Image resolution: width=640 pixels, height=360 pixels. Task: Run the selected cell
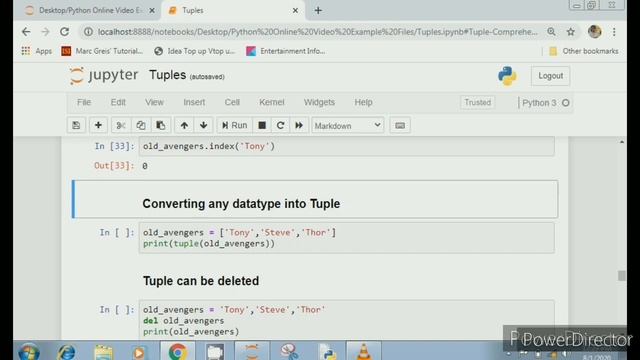point(235,125)
